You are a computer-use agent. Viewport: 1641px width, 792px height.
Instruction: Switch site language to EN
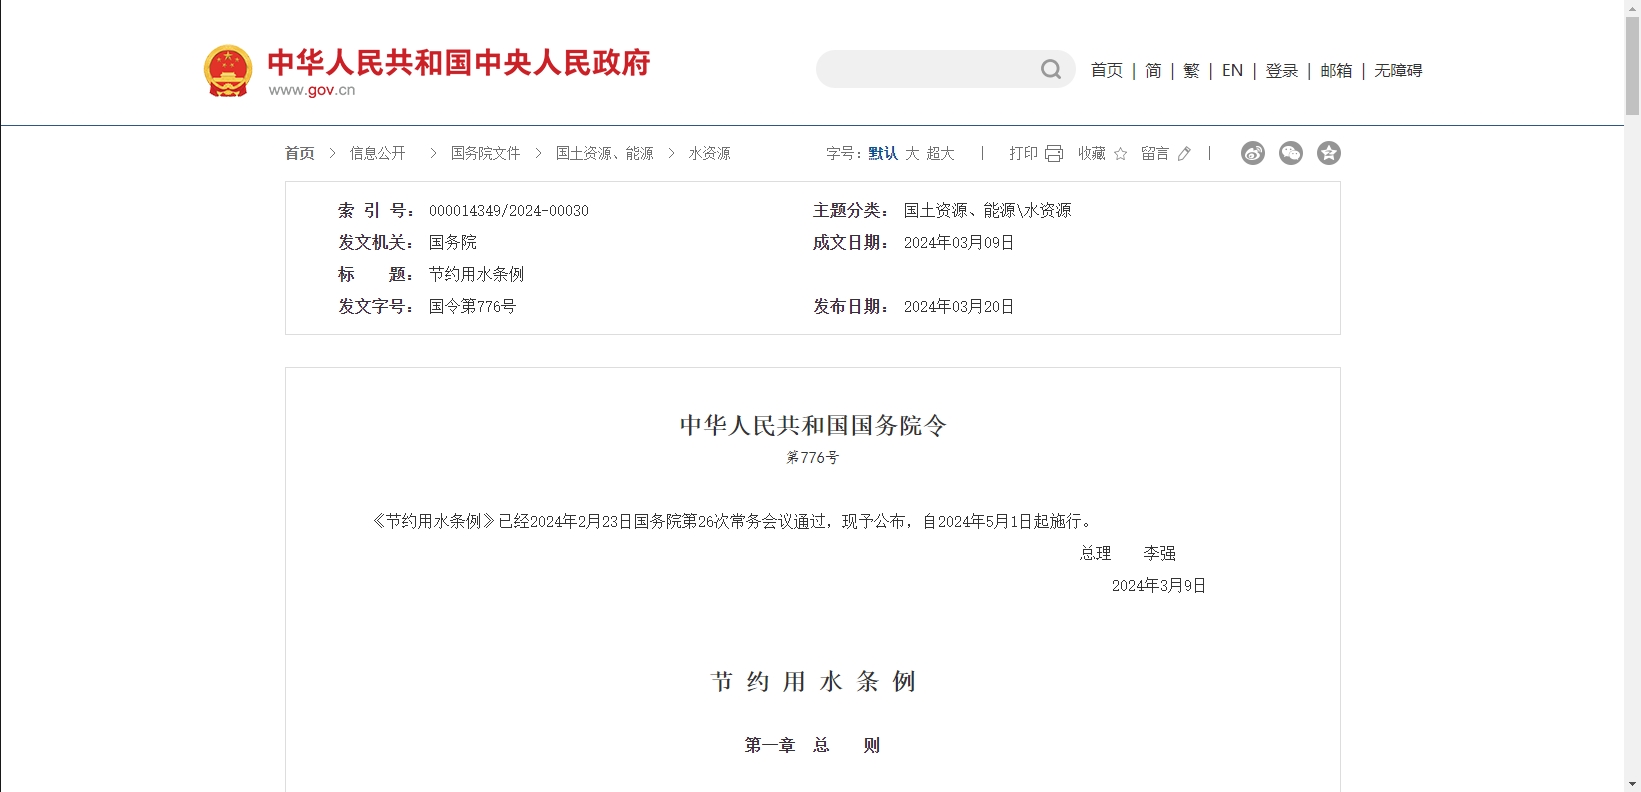click(x=1232, y=70)
